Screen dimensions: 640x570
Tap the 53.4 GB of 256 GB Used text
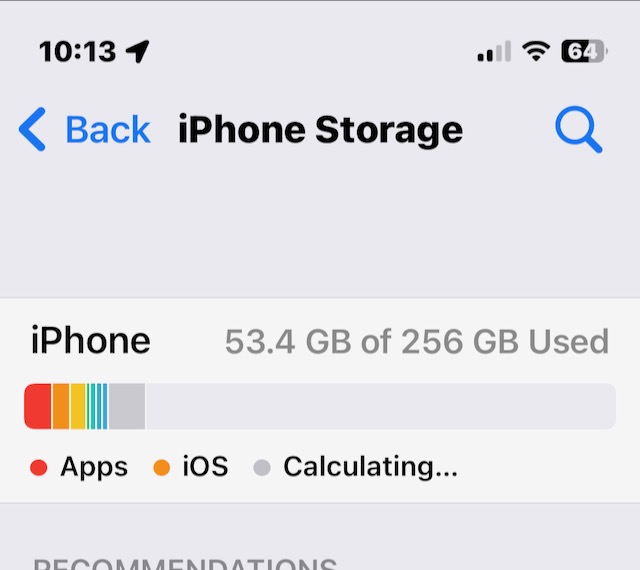click(417, 342)
